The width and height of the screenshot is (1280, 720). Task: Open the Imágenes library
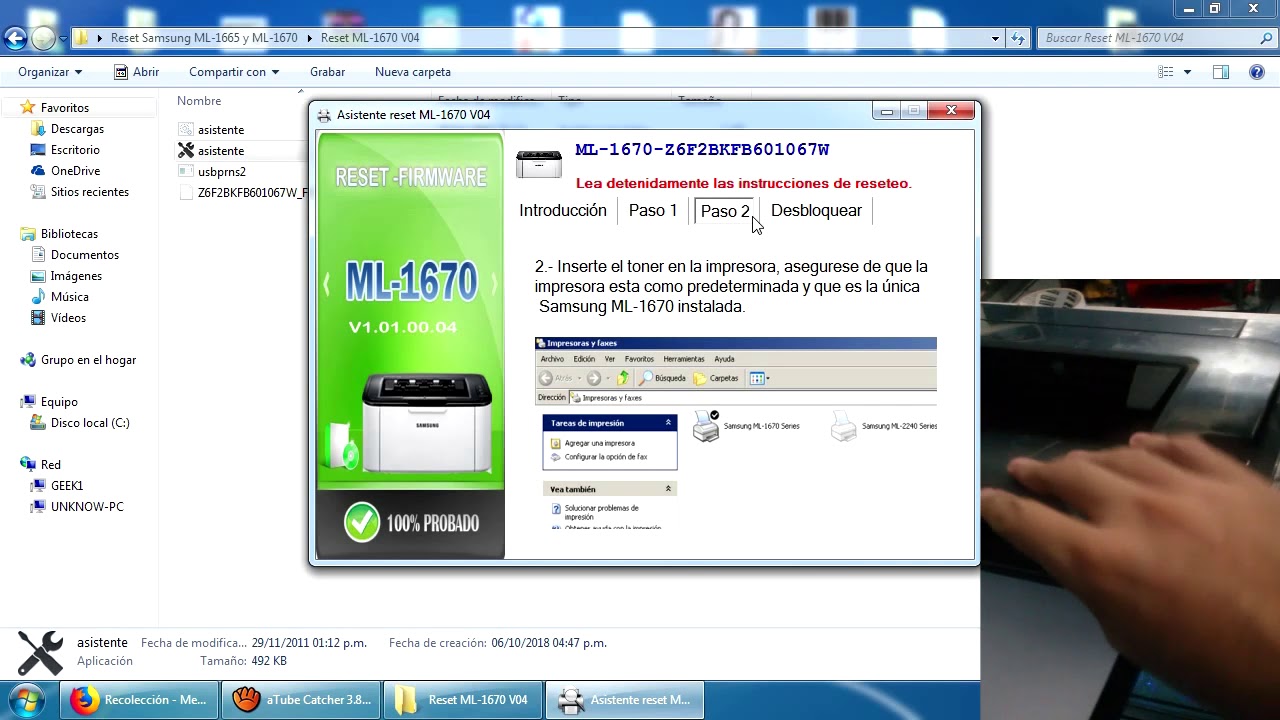coord(76,276)
